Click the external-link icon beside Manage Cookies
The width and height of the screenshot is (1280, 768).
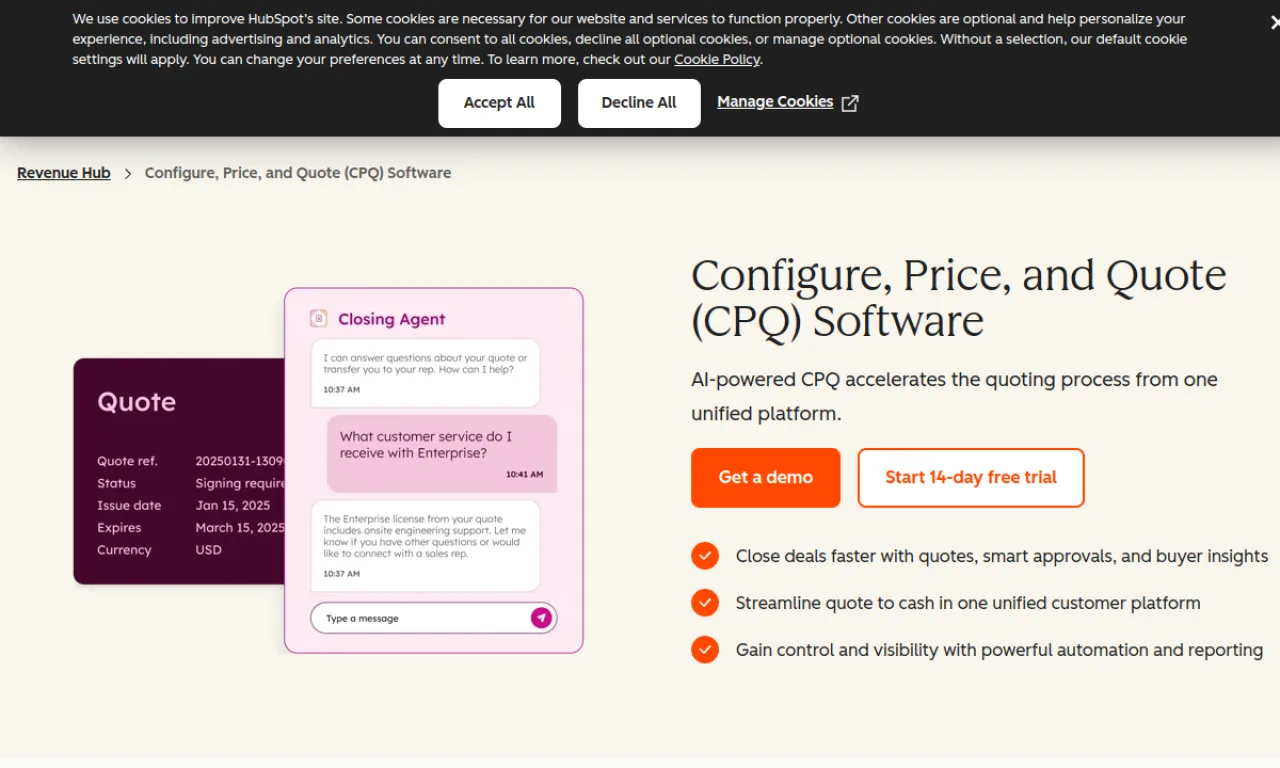tap(850, 103)
